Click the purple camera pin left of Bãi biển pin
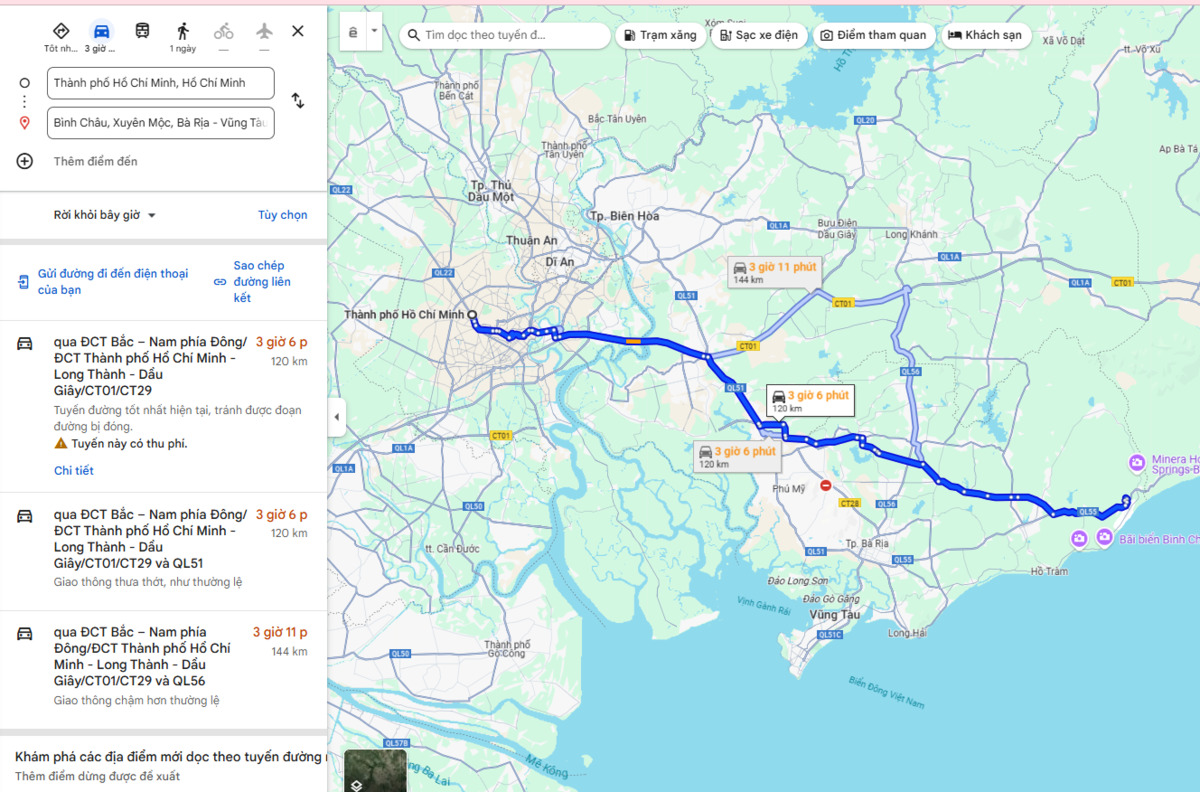This screenshot has width=1200, height=792. click(x=1079, y=539)
